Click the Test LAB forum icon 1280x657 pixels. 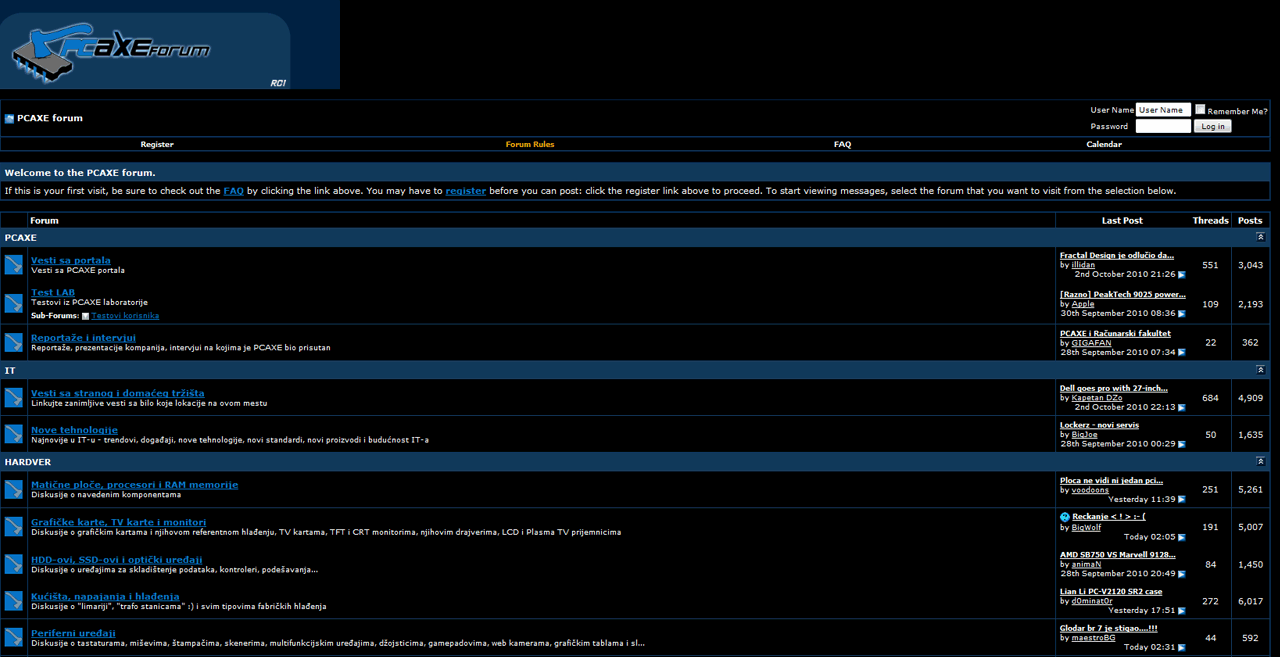12,303
